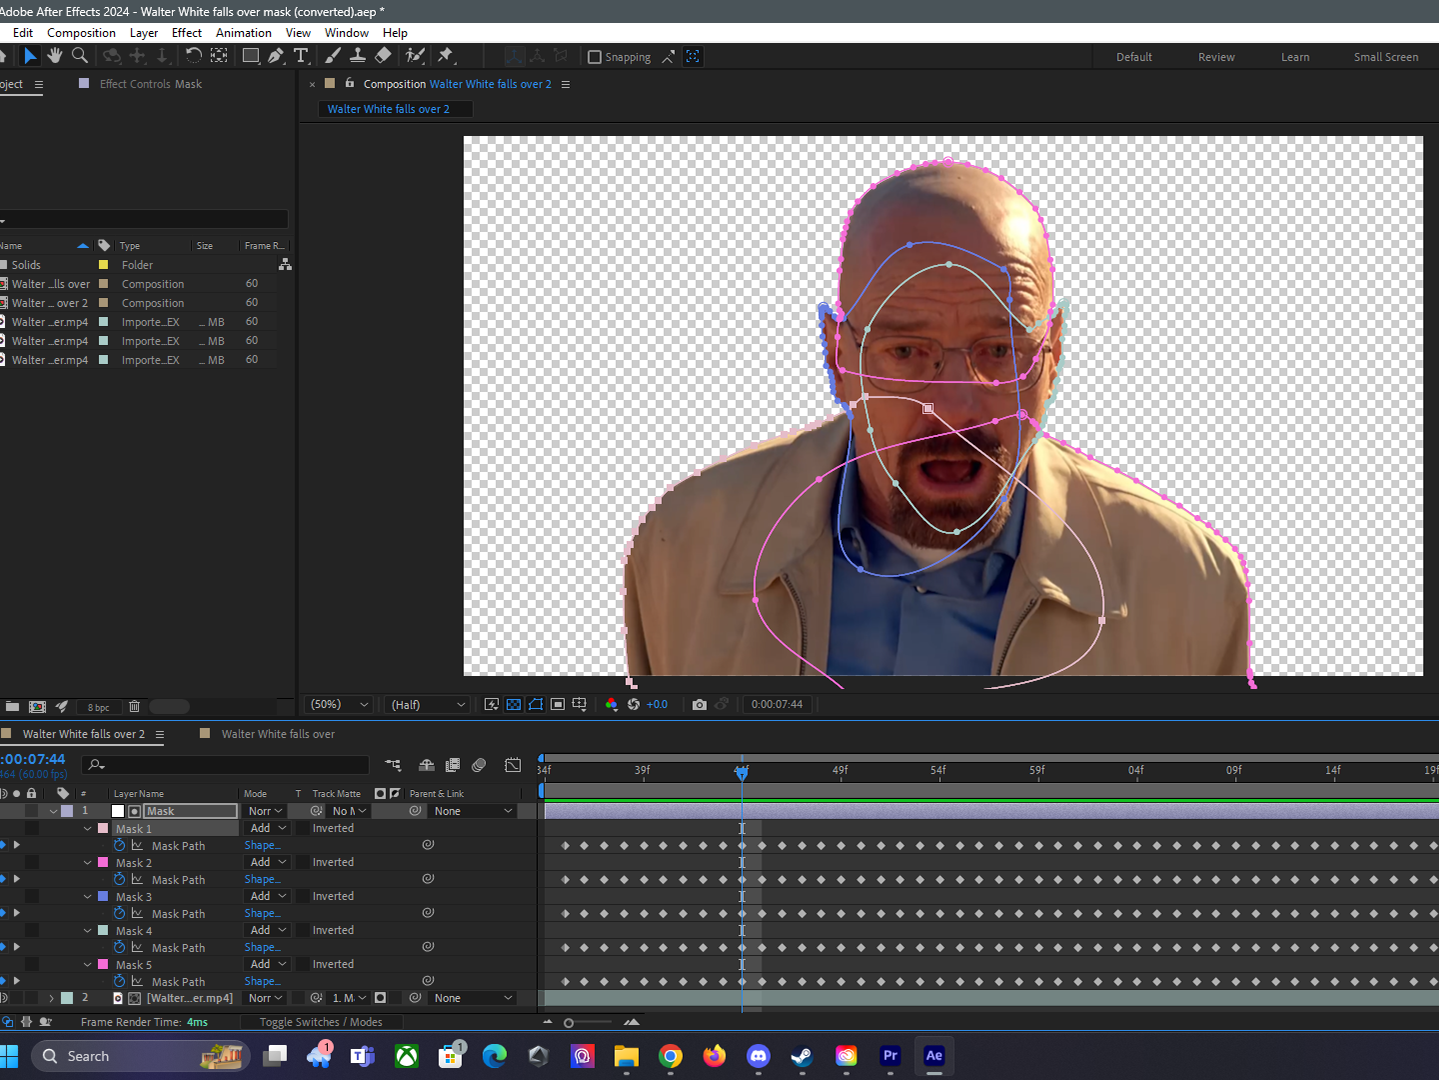Switch to Walter White falls over timeline tab
This screenshot has width=1439, height=1080.
[278, 734]
